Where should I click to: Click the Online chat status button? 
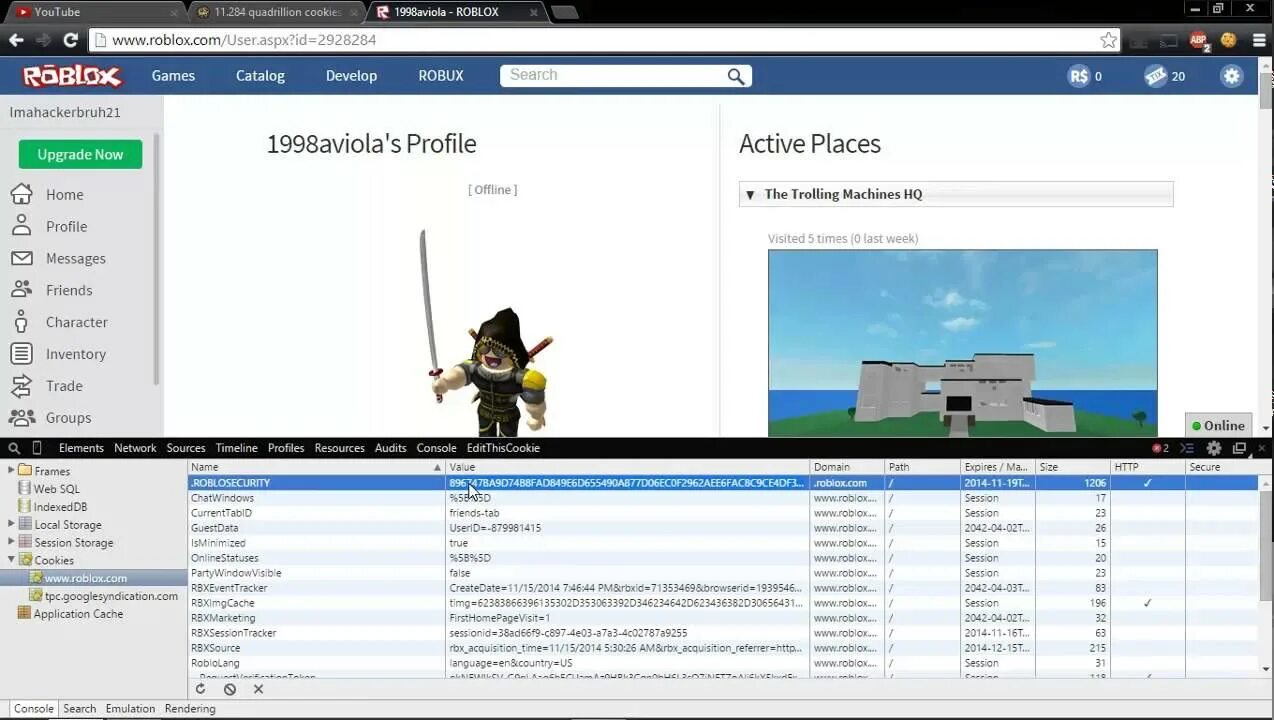1220,425
